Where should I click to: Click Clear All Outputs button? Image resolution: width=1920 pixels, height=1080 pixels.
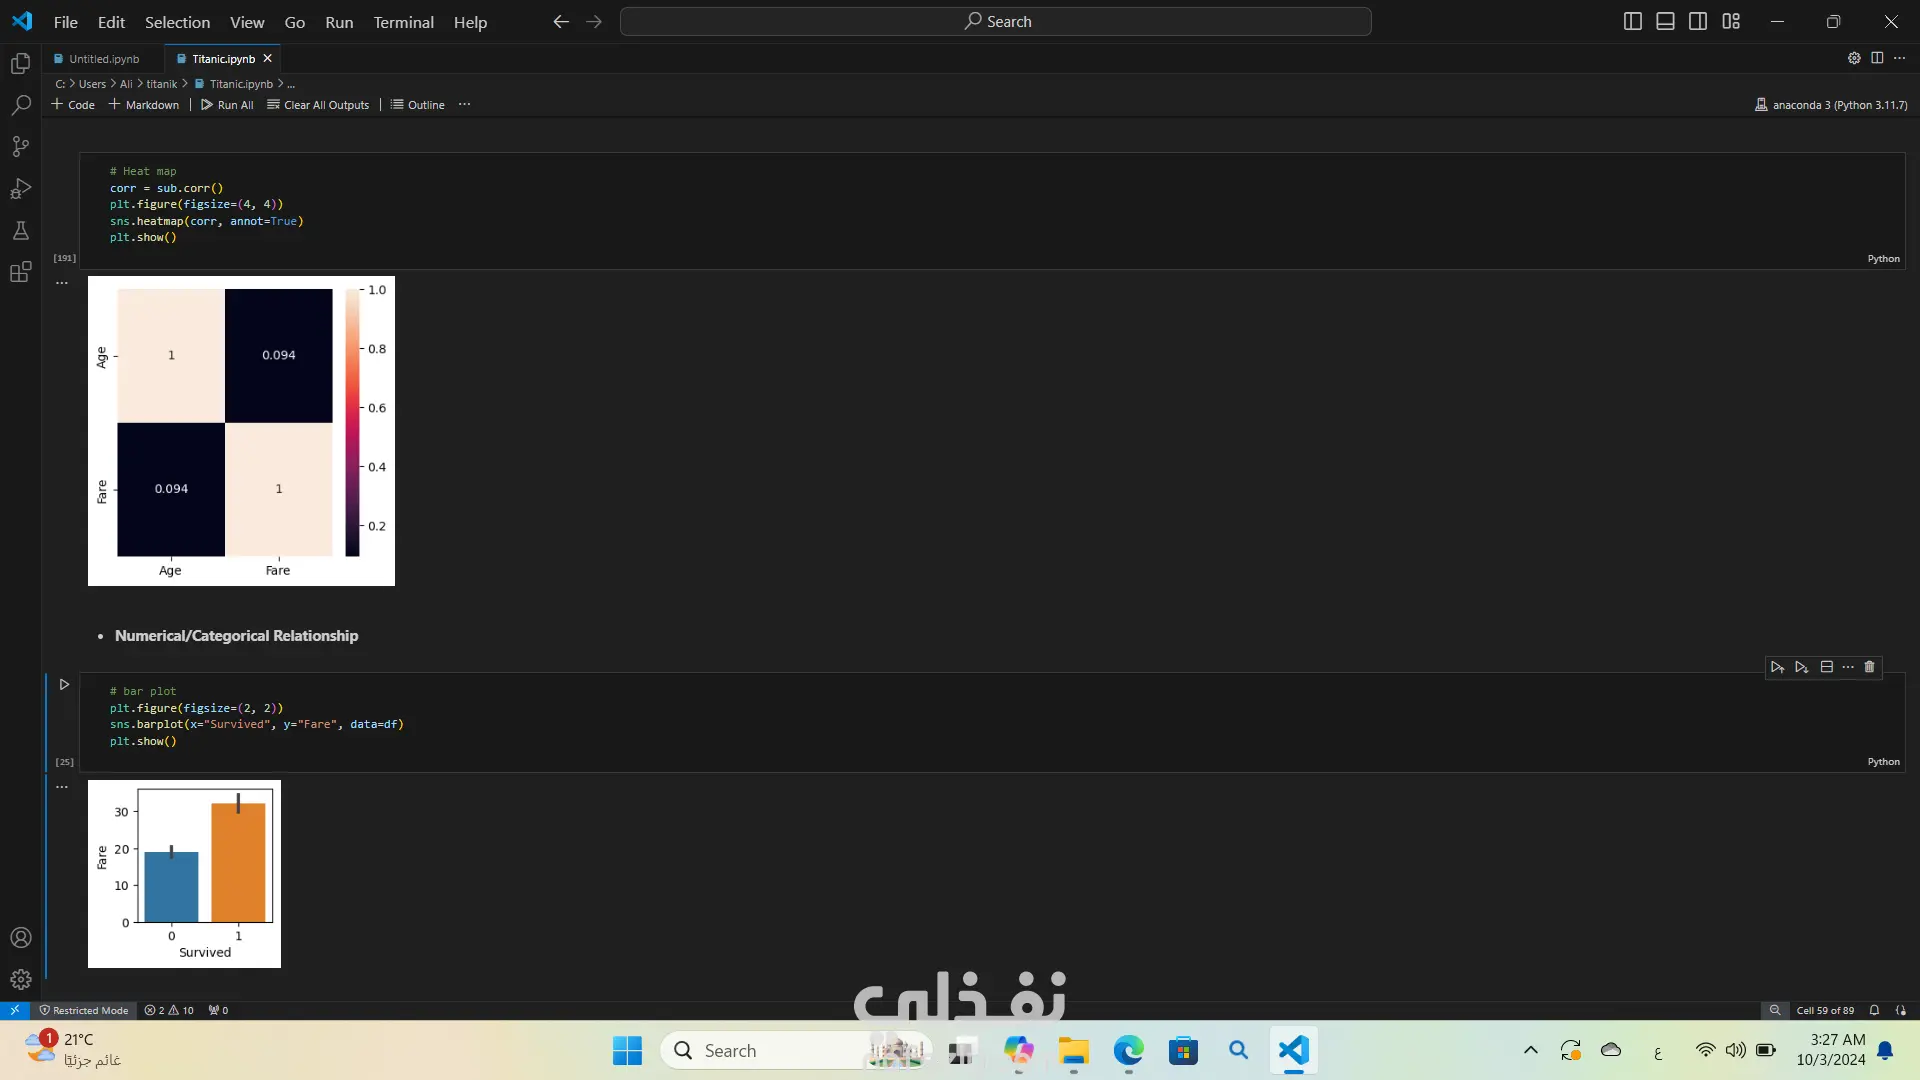[318, 104]
